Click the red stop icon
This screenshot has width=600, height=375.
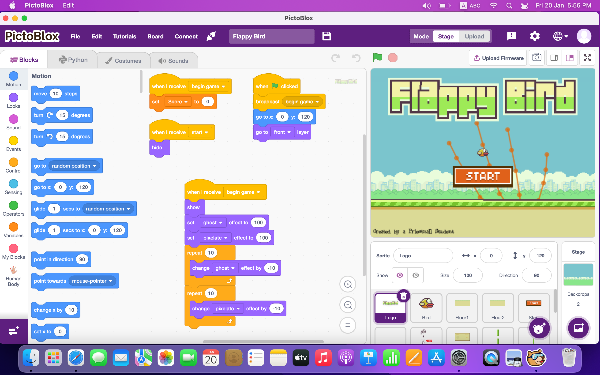point(393,58)
